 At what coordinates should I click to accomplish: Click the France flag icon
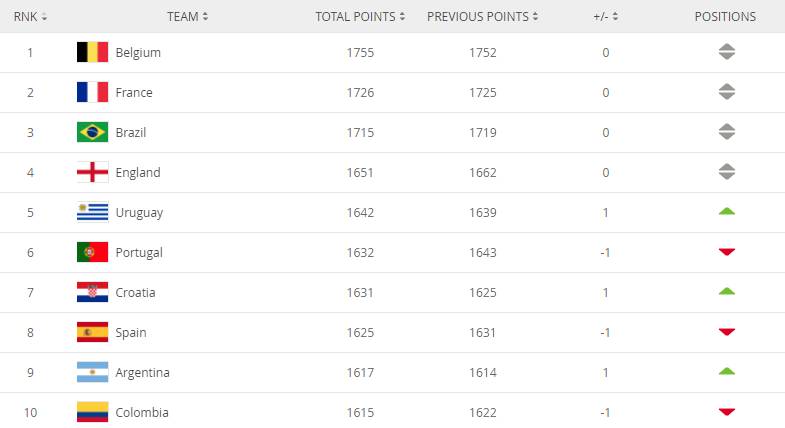(92, 92)
